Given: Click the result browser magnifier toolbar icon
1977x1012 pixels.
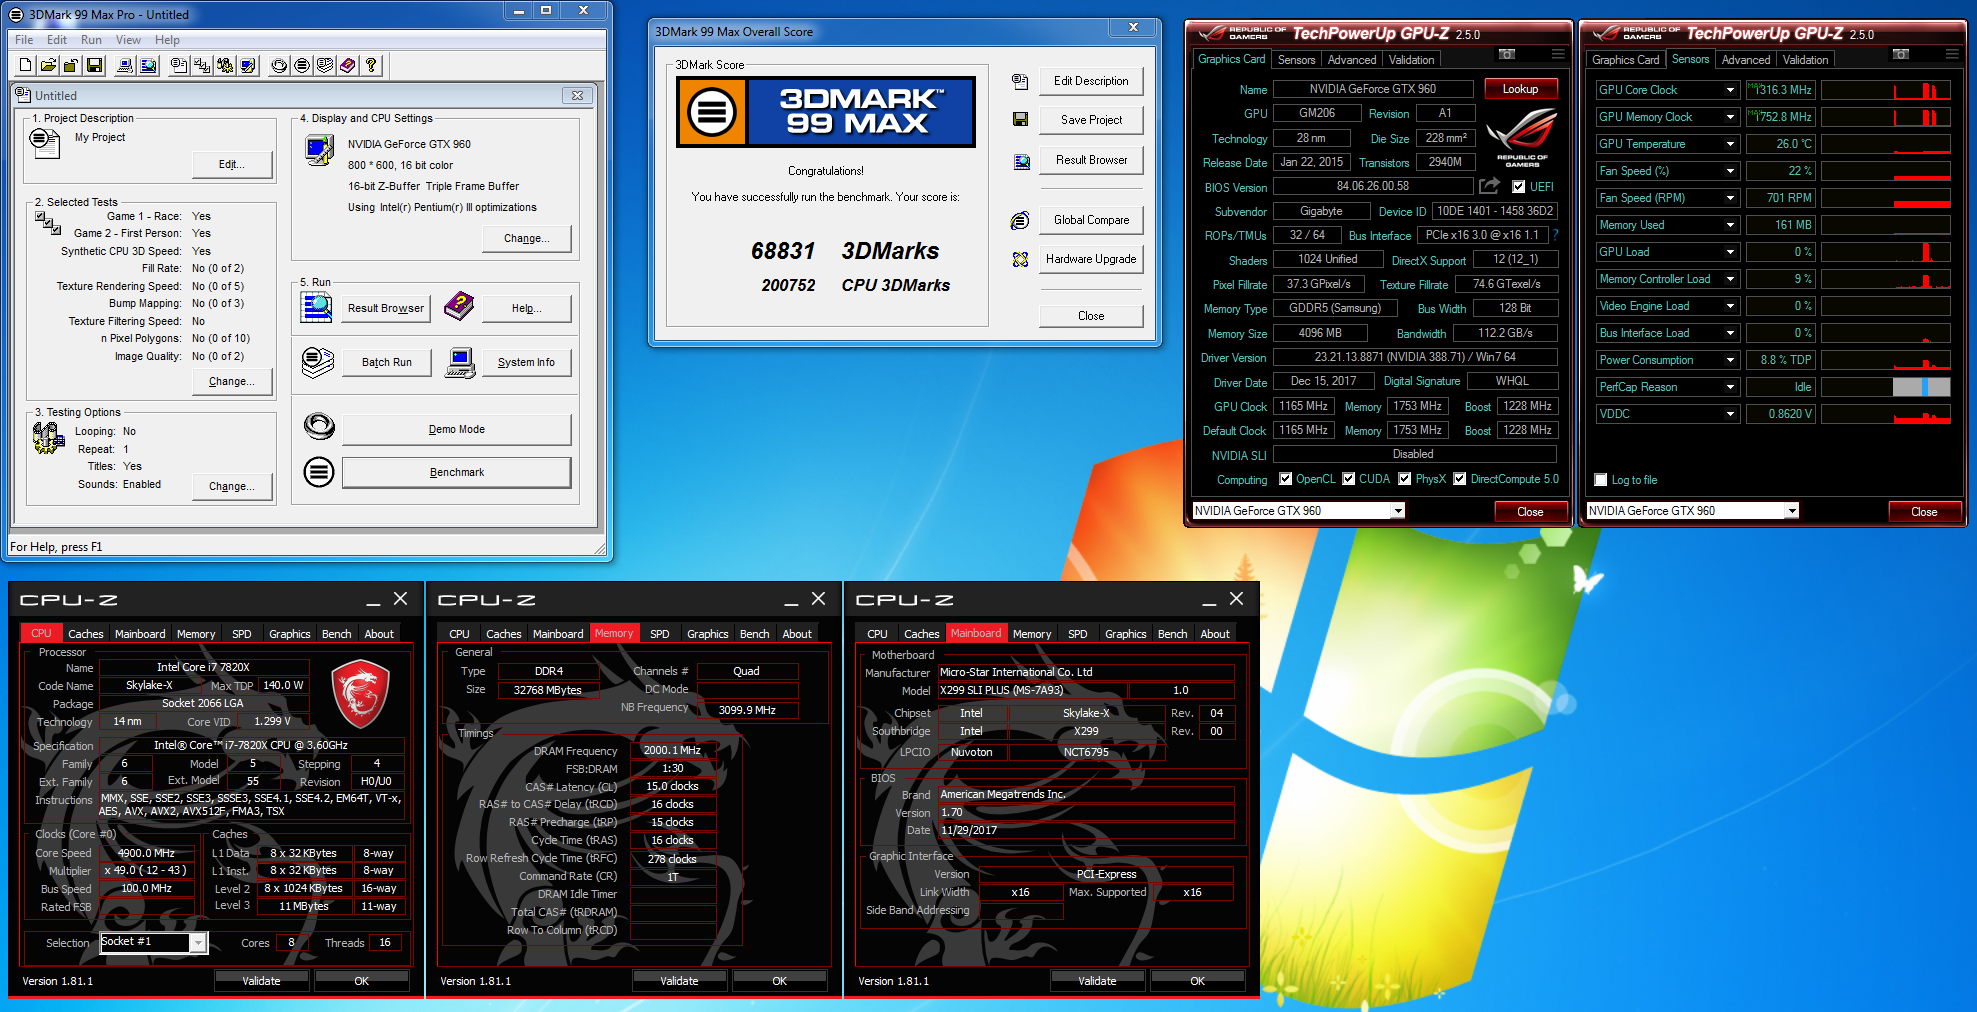Looking at the screenshot, I should click(x=148, y=65).
